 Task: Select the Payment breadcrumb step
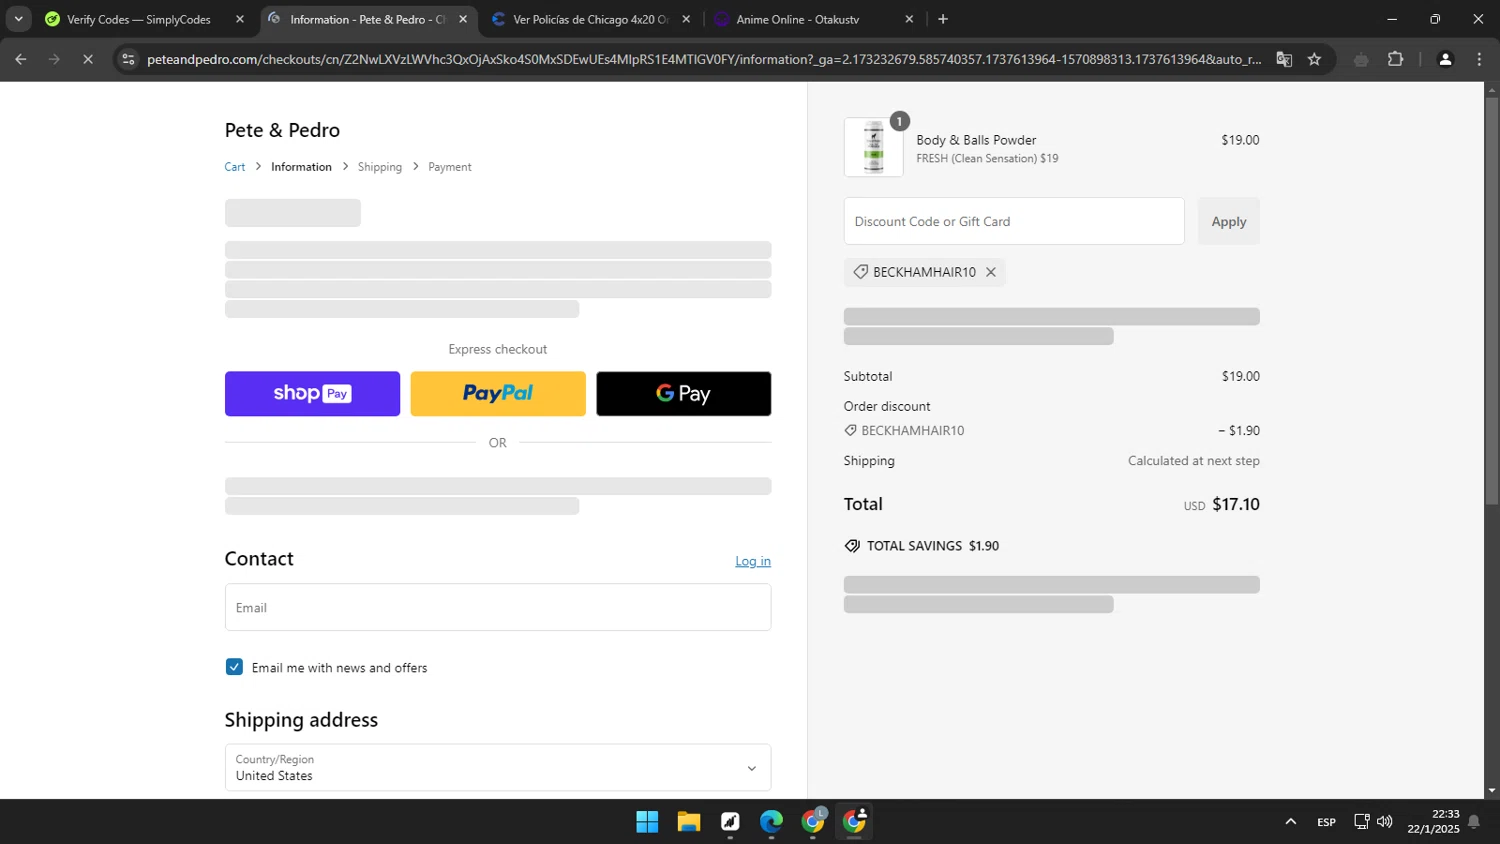[450, 167]
